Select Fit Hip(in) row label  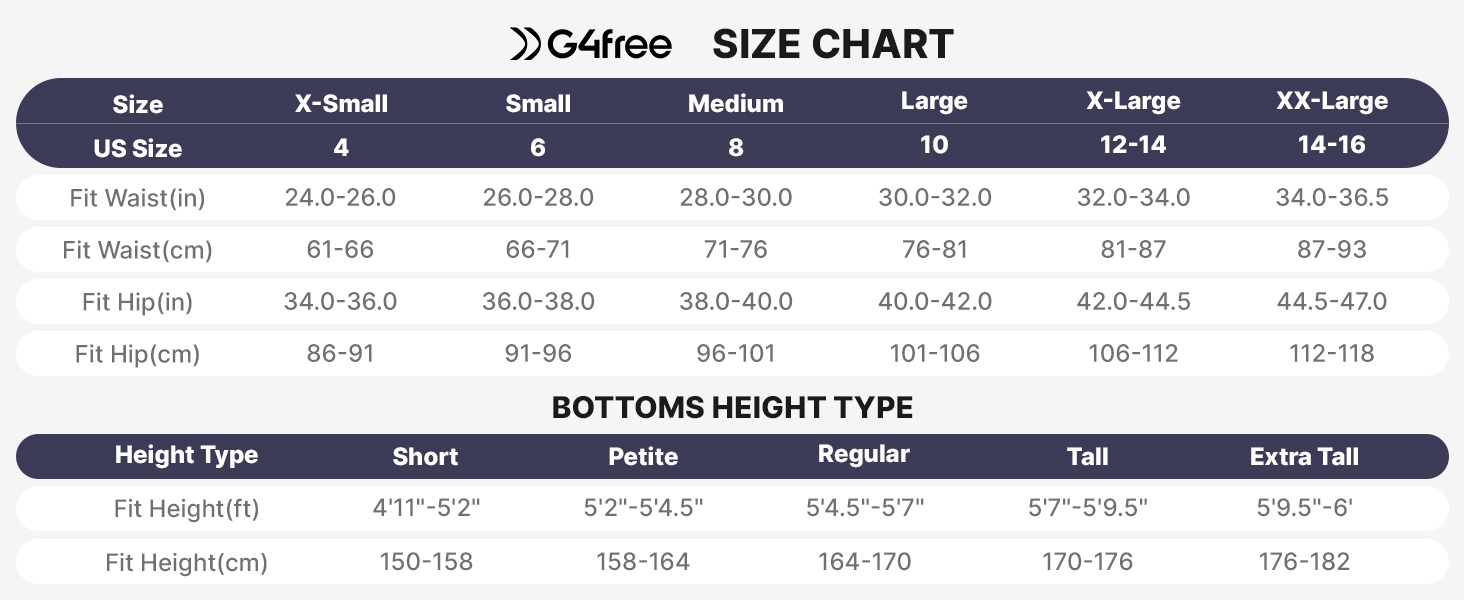[x=137, y=302]
